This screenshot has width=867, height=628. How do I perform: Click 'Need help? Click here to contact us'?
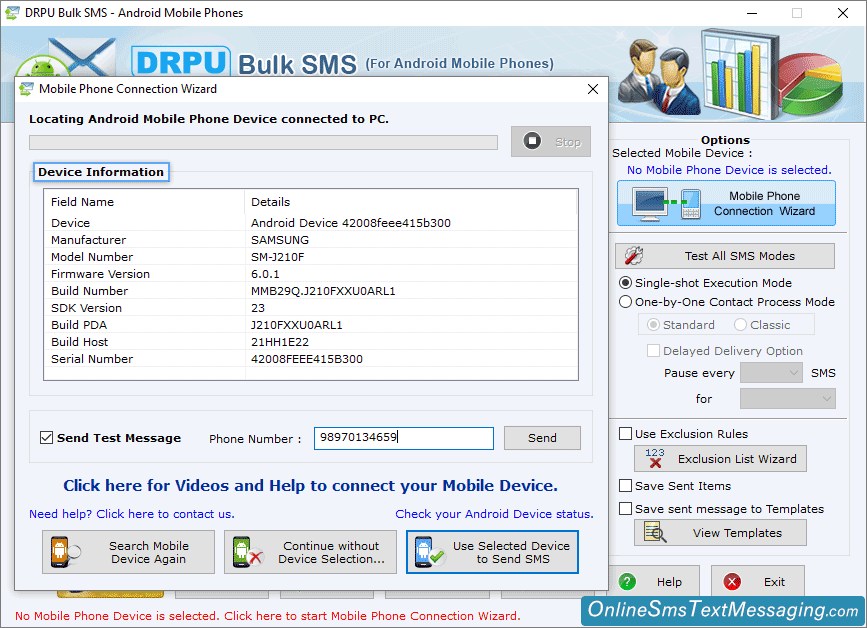132,514
